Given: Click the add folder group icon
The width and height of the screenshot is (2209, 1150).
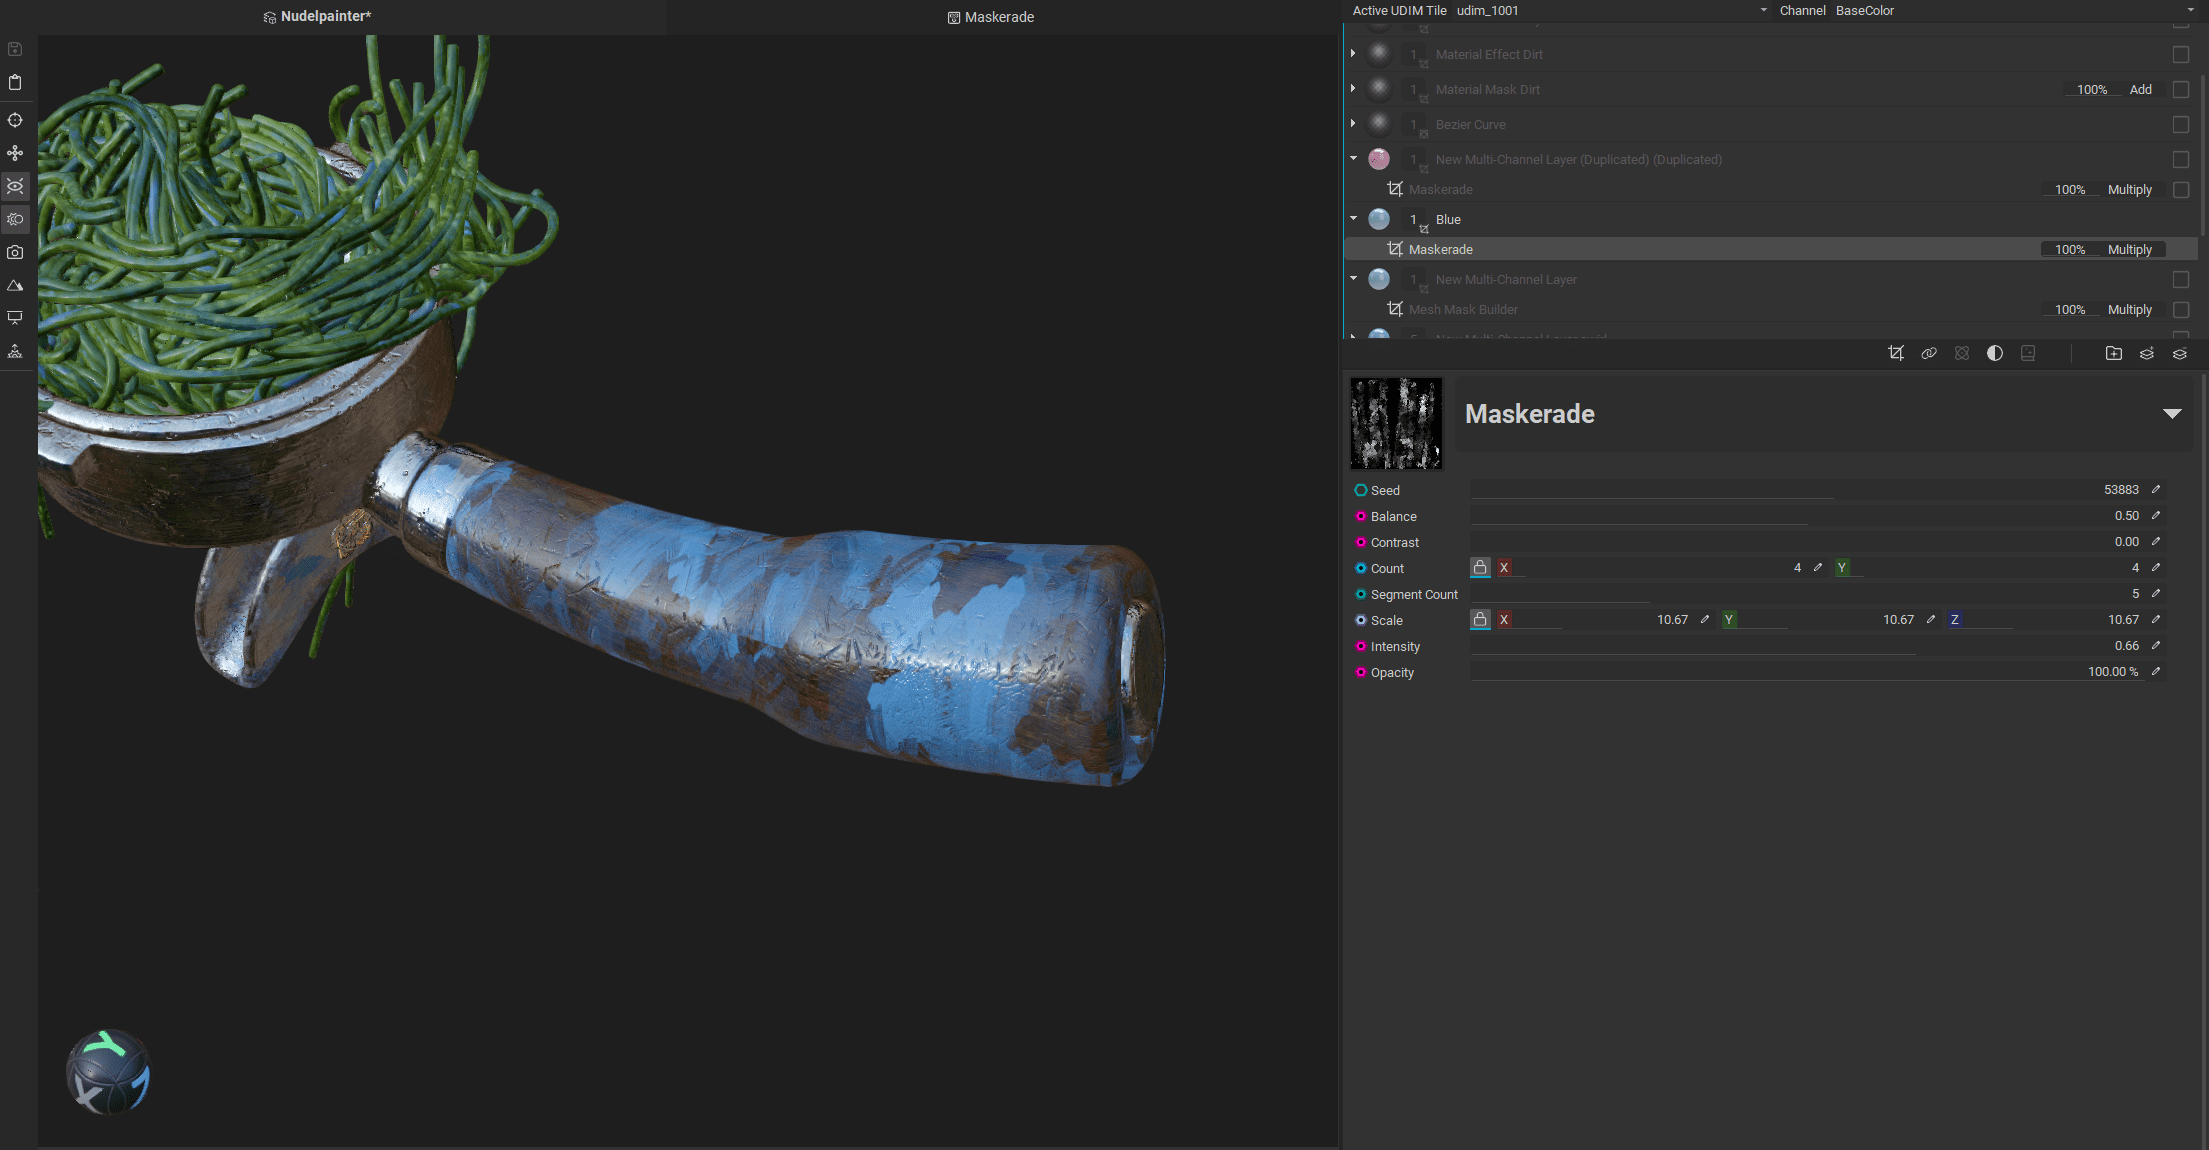Looking at the screenshot, I should click(2113, 353).
